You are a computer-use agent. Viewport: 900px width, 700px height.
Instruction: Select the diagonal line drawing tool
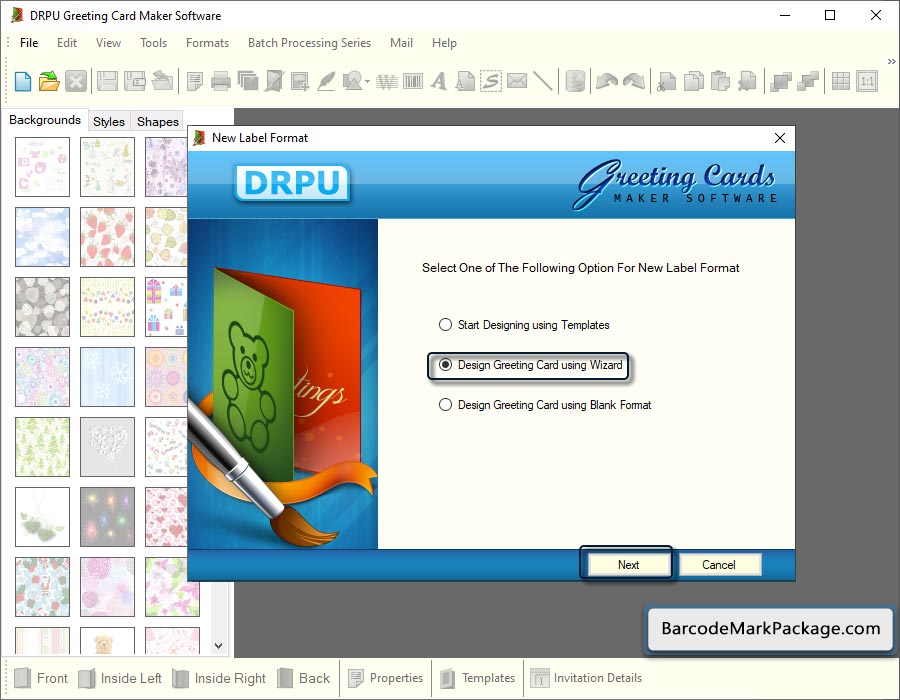click(542, 81)
